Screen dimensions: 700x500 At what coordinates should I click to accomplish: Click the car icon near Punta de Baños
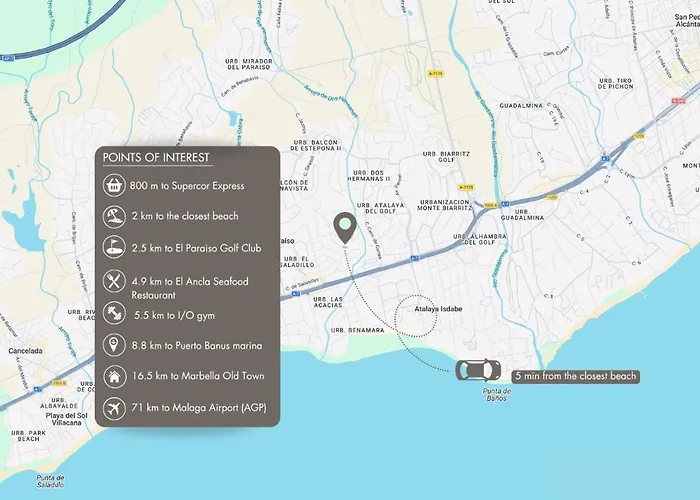coord(478,370)
